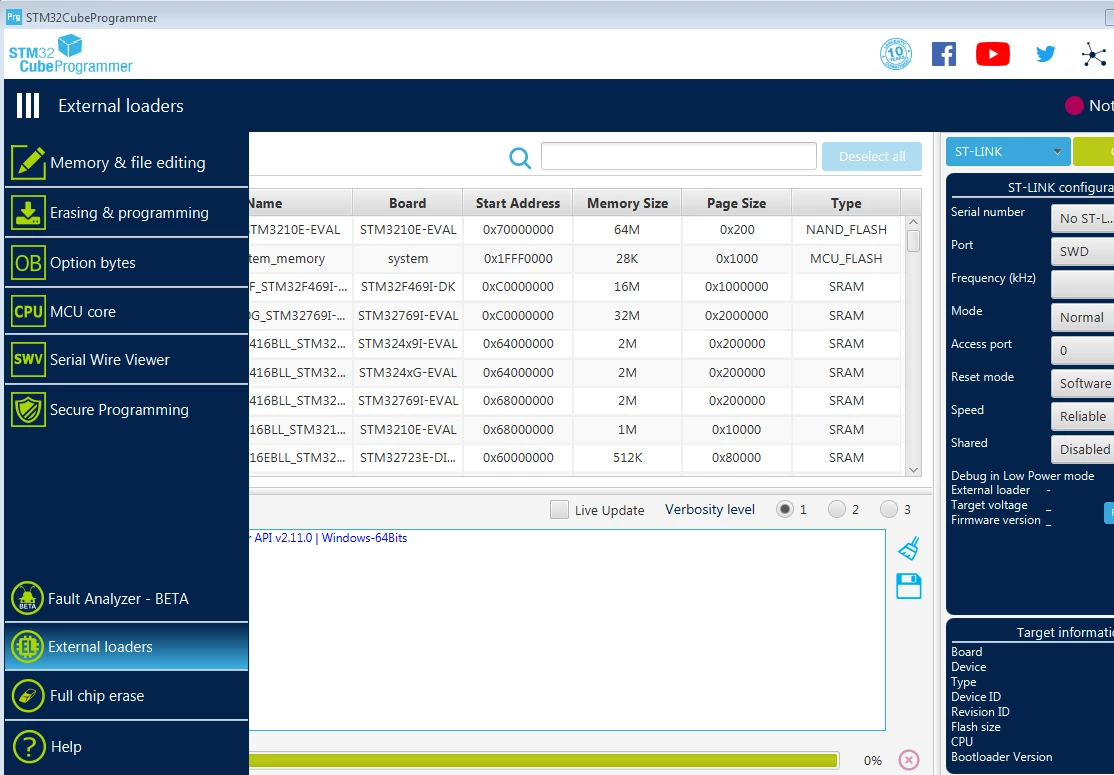
Task: Open the SWV Serial Wire Viewer icon
Action: (x=28, y=359)
